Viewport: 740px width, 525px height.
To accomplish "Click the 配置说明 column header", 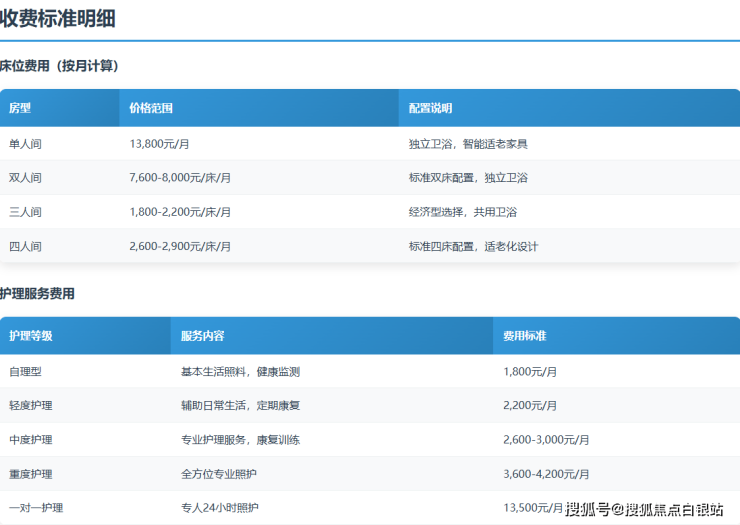I will (430, 108).
